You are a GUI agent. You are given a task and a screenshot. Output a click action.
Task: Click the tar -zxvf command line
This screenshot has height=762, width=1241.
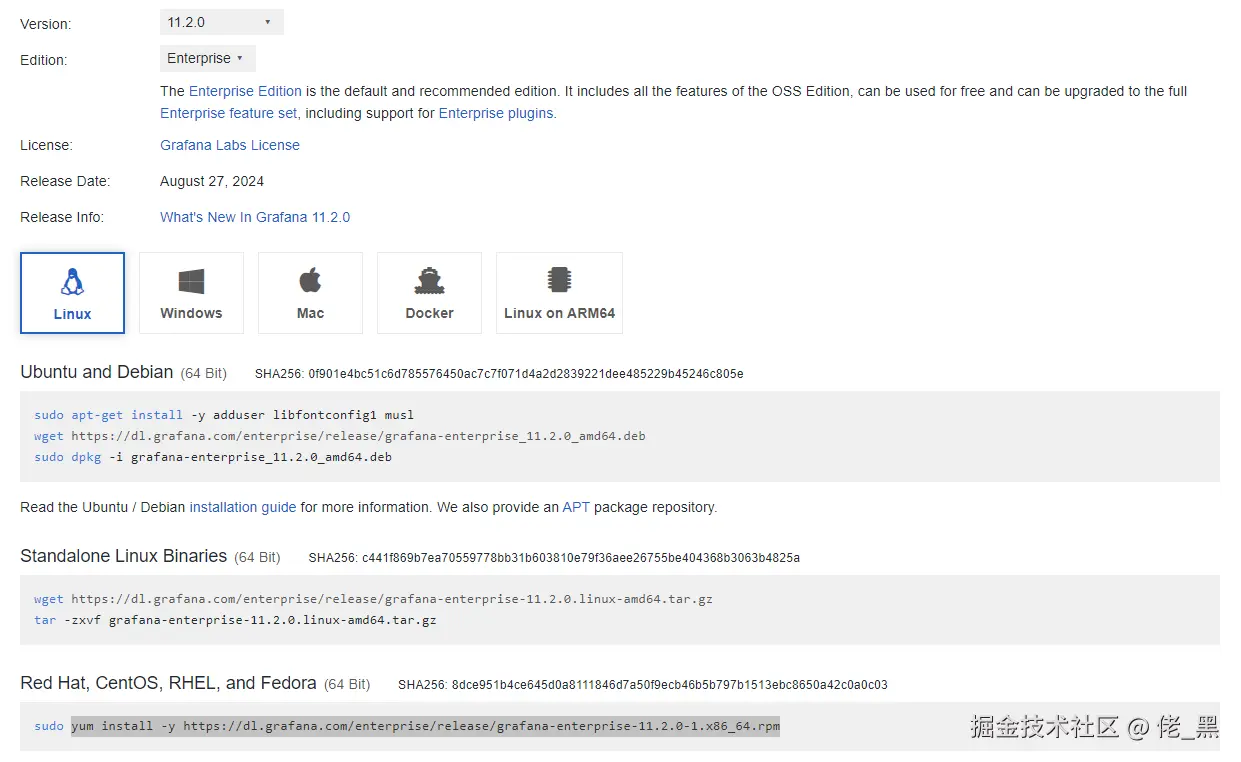[x=235, y=620]
